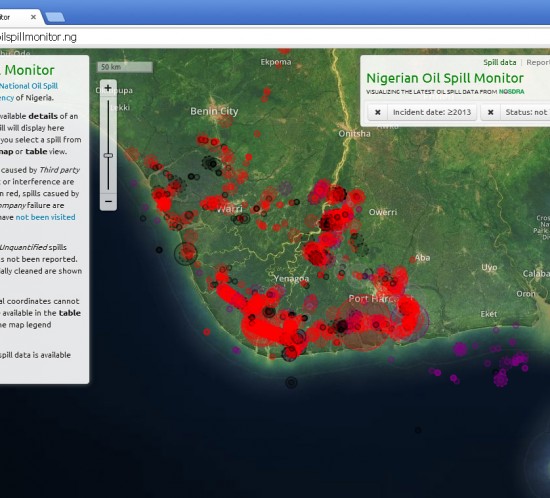The width and height of the screenshot is (550, 498).
Task: Zoom in with the map plus button
Action: 108,88
